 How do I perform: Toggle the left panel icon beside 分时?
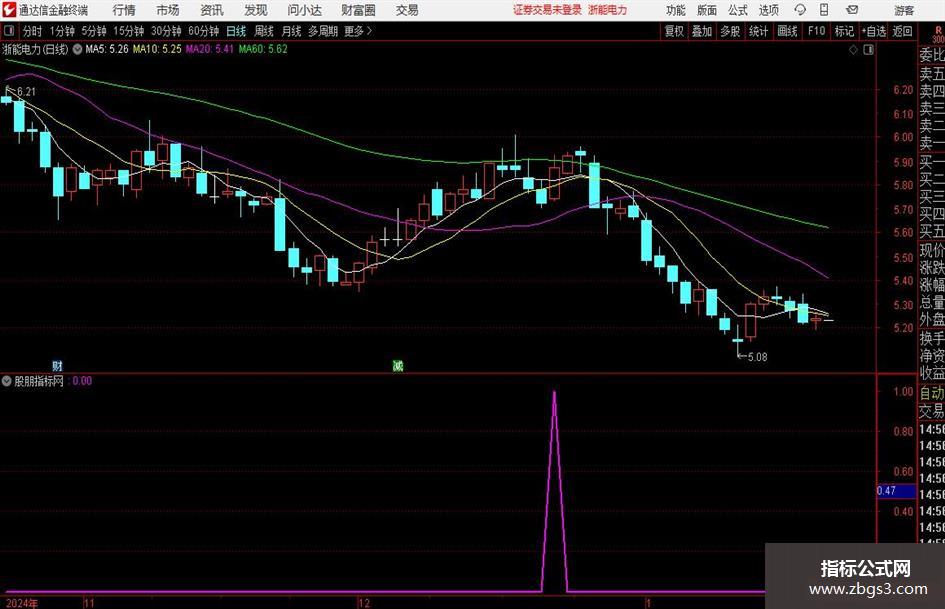pos(9,31)
